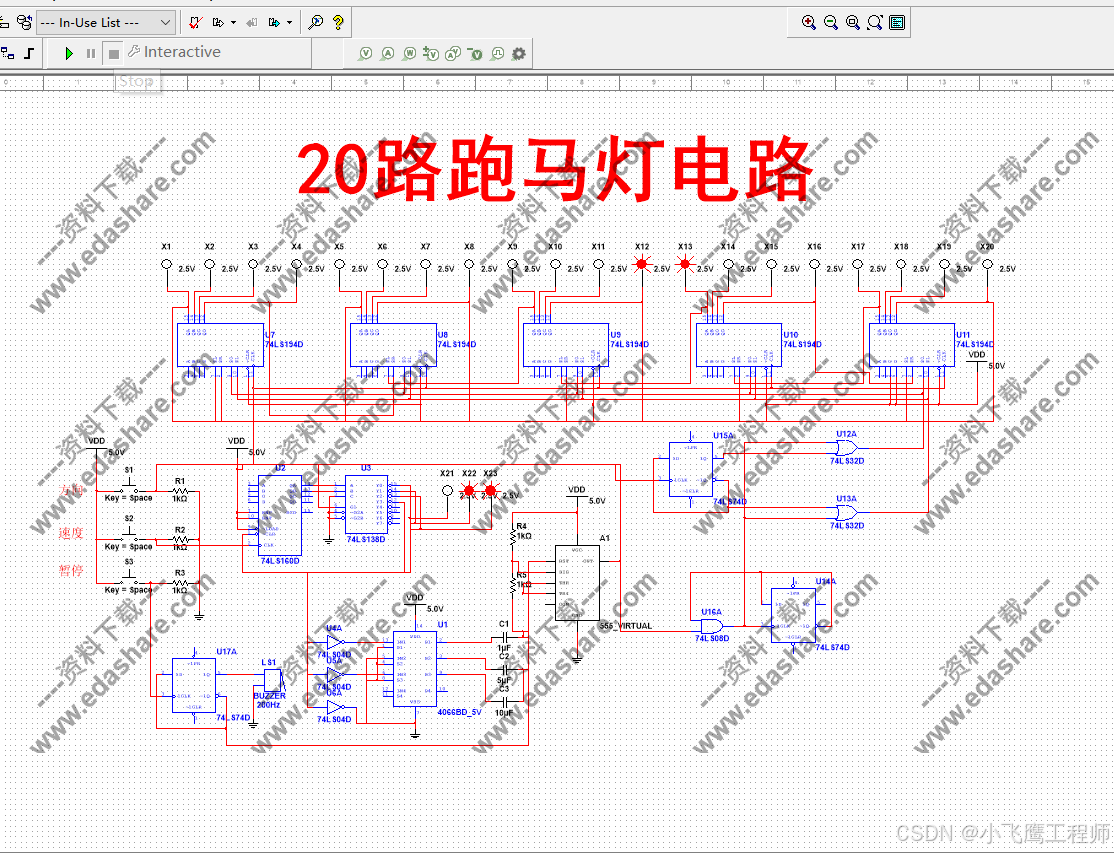Screen dimensions: 1114x853
Task: Transfer the design to Ultiboard
Action: [218, 23]
